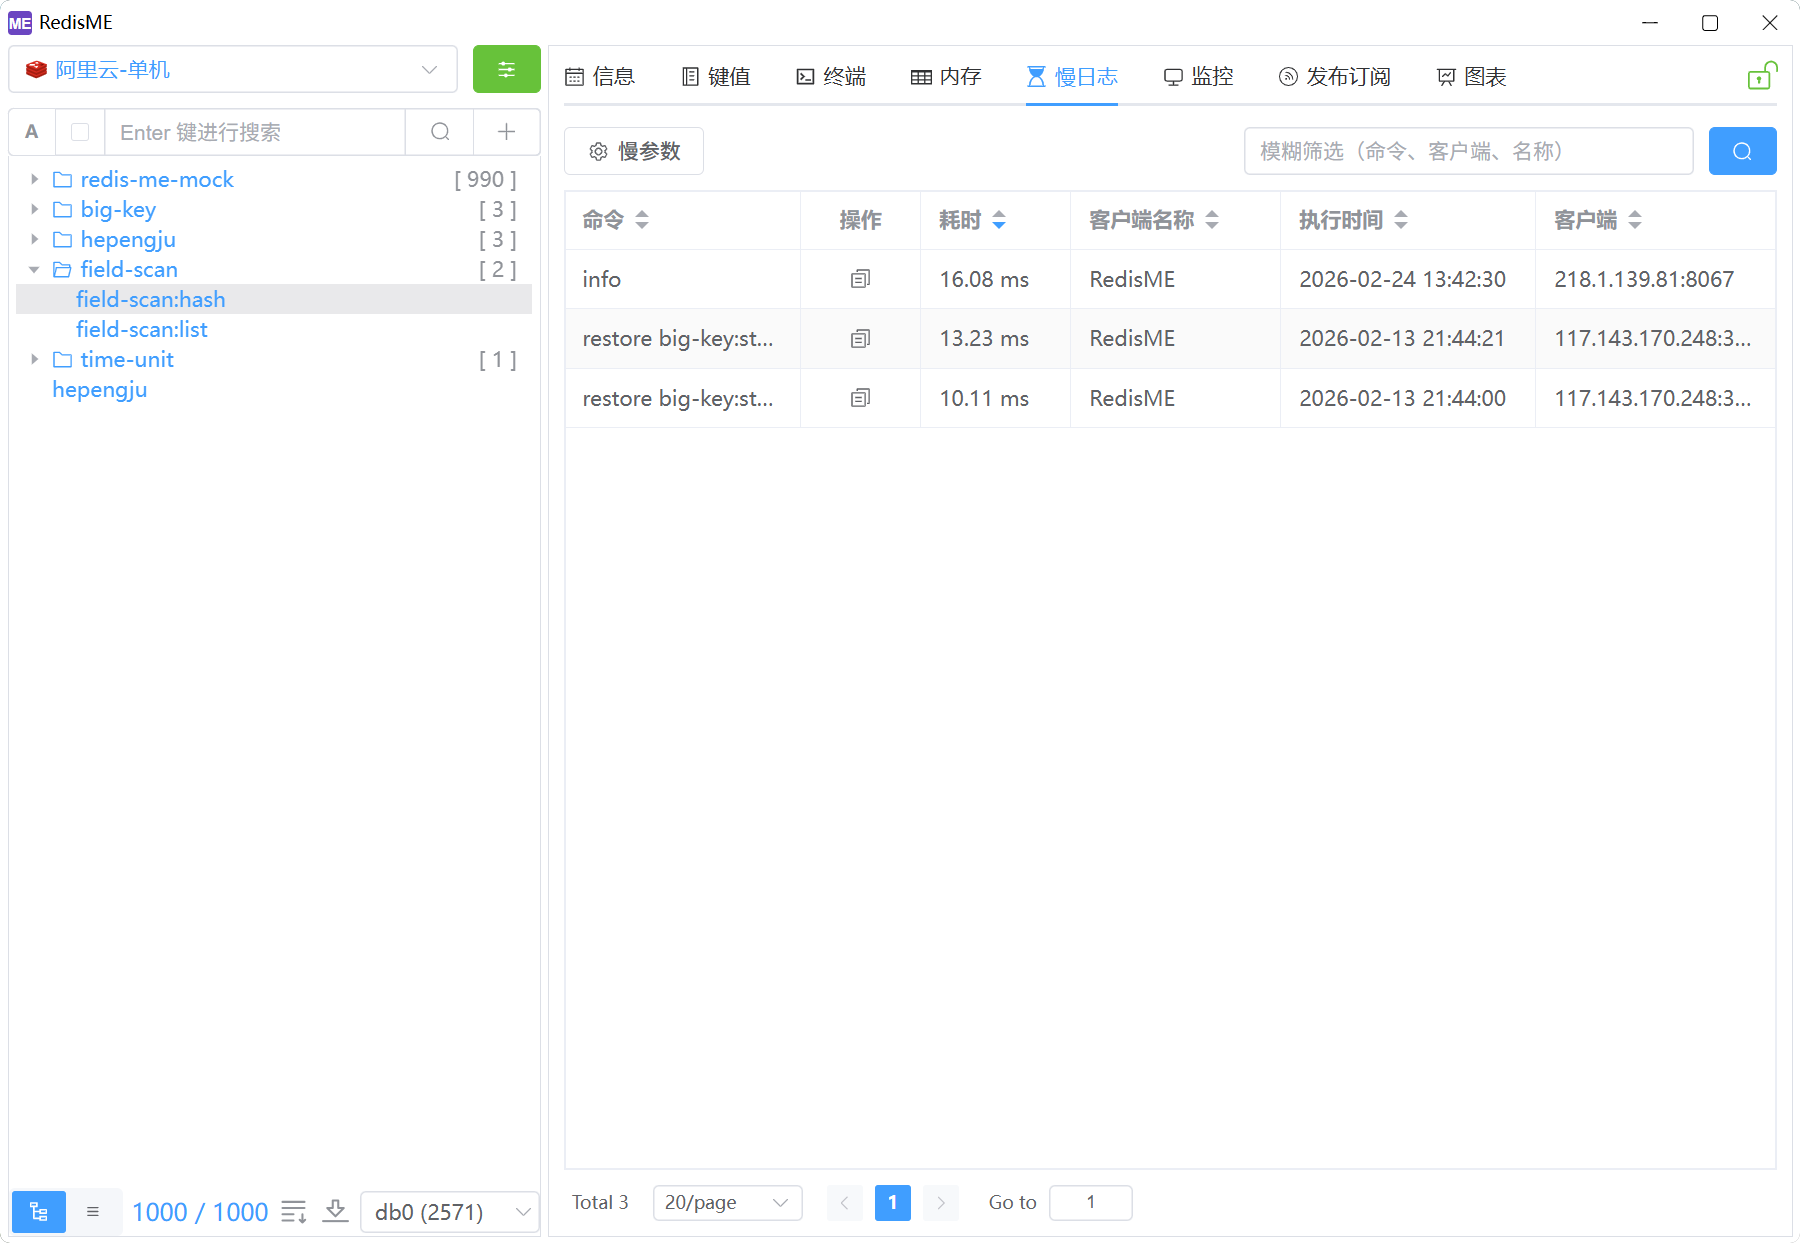The height and width of the screenshot is (1243, 1800).
Task: Click the add new key plus icon
Action: click(x=506, y=132)
